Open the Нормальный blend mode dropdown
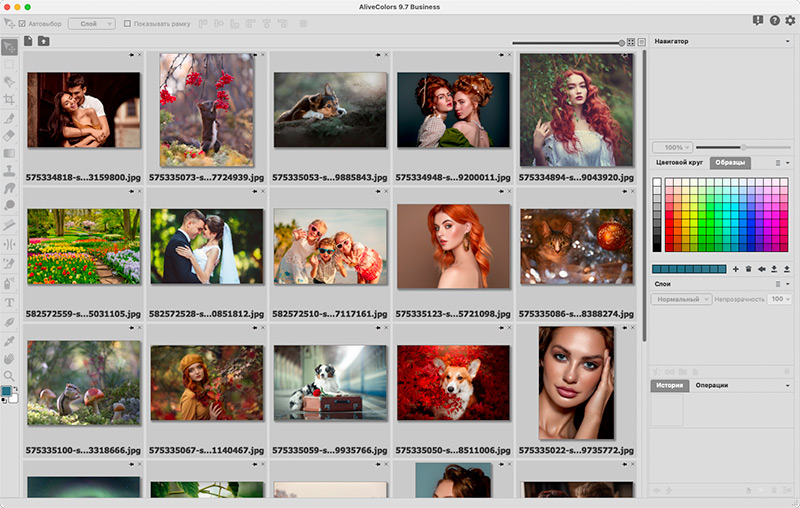This screenshot has height=508, width=800. tap(681, 299)
